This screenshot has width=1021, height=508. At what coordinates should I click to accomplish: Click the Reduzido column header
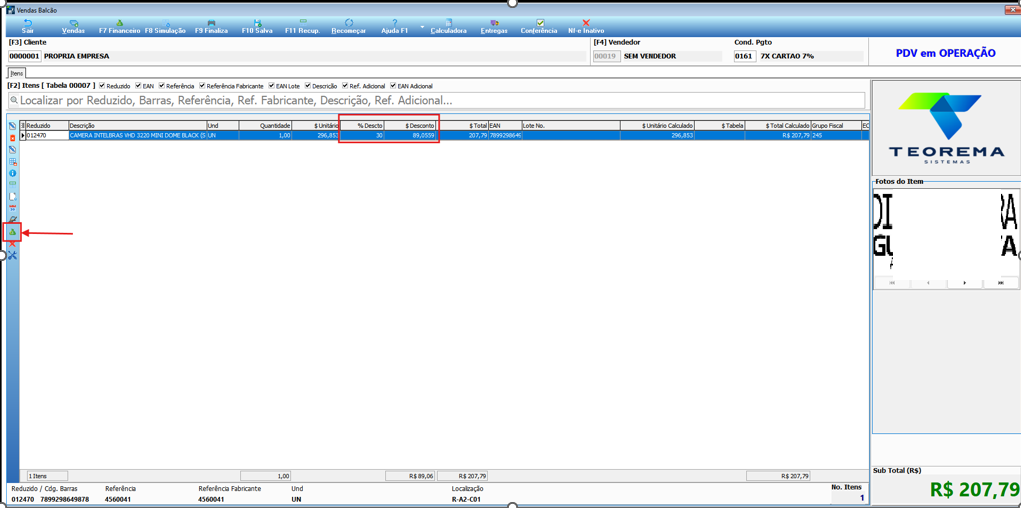tap(46, 125)
